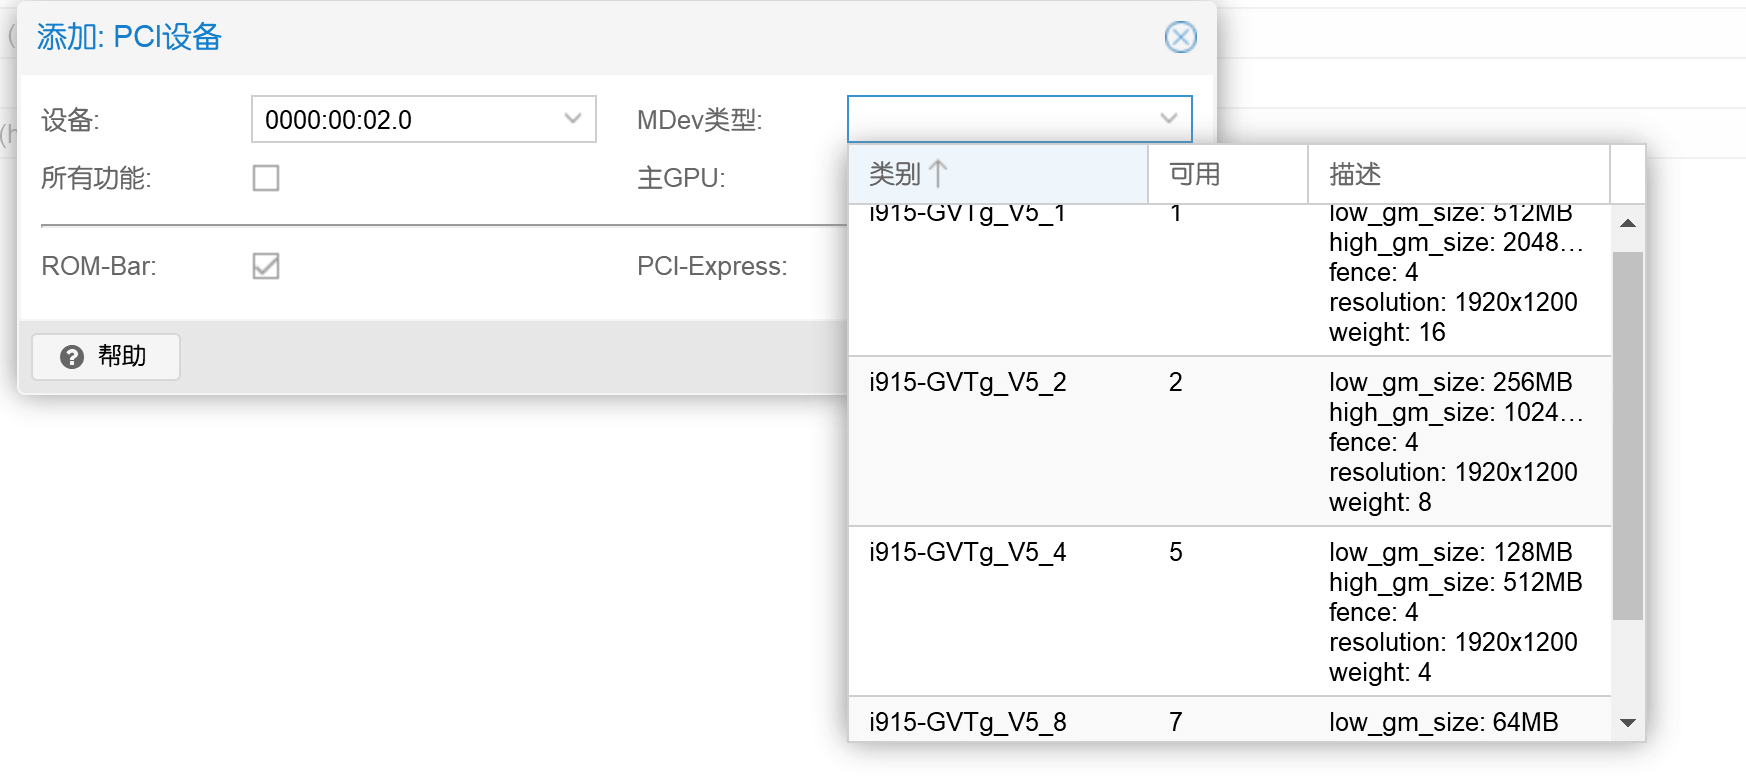Image resolution: width=1746 pixels, height=783 pixels.
Task: Click the dropdown list scrollbar thumb
Action: click(x=1627, y=435)
